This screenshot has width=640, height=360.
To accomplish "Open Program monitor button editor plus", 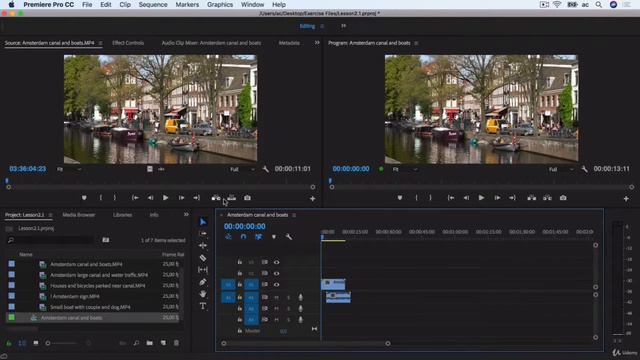I will tap(626, 199).
